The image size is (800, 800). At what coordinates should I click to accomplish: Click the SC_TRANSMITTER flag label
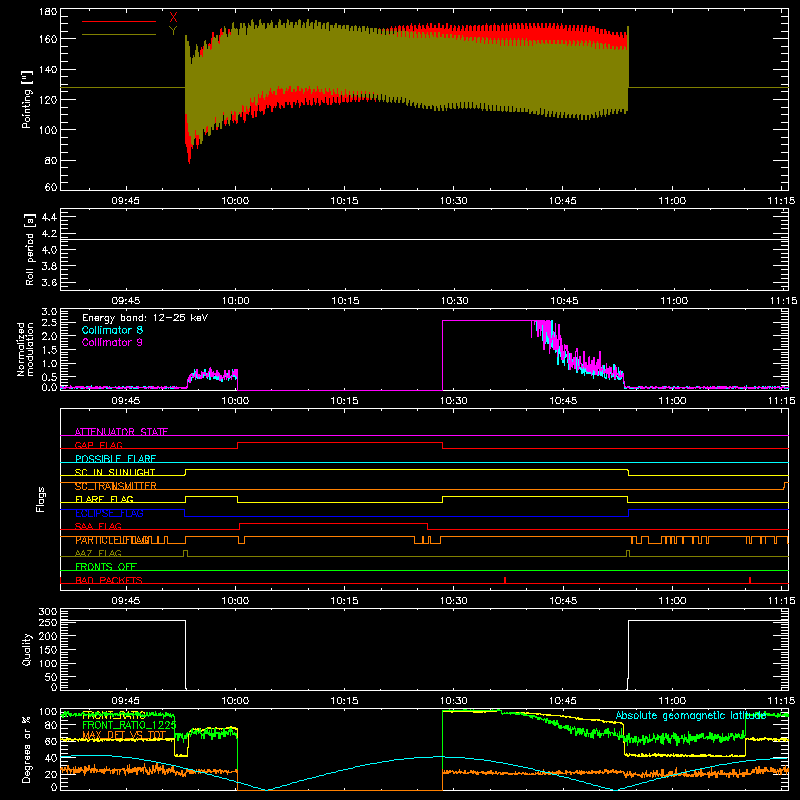pyautogui.click(x=116, y=486)
